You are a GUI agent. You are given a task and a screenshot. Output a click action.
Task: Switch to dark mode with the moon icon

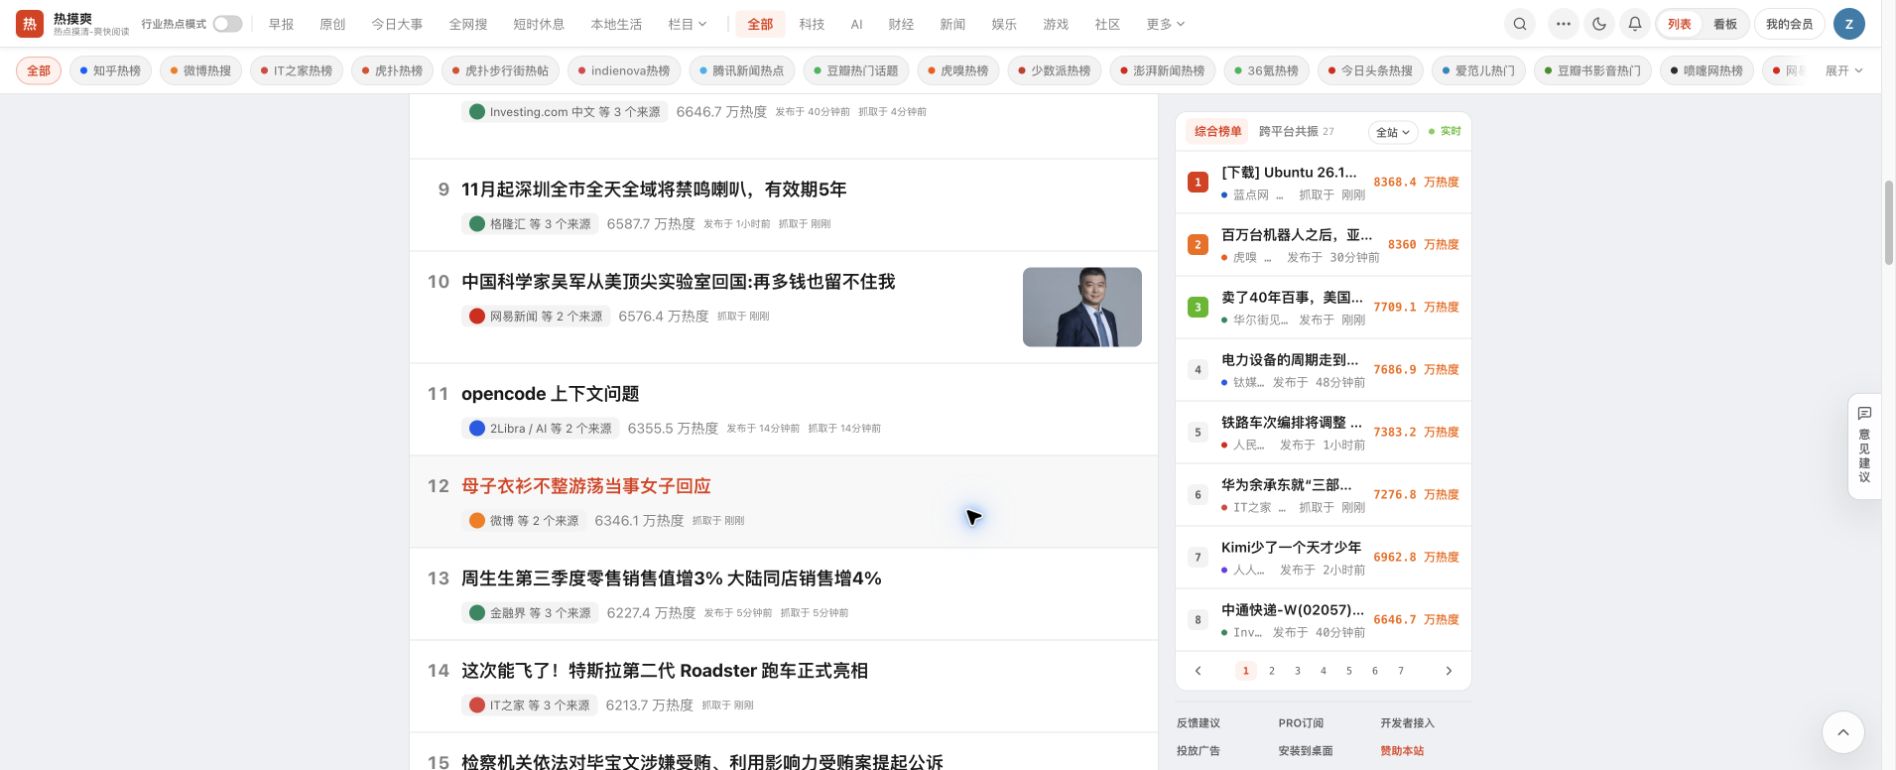click(1599, 24)
